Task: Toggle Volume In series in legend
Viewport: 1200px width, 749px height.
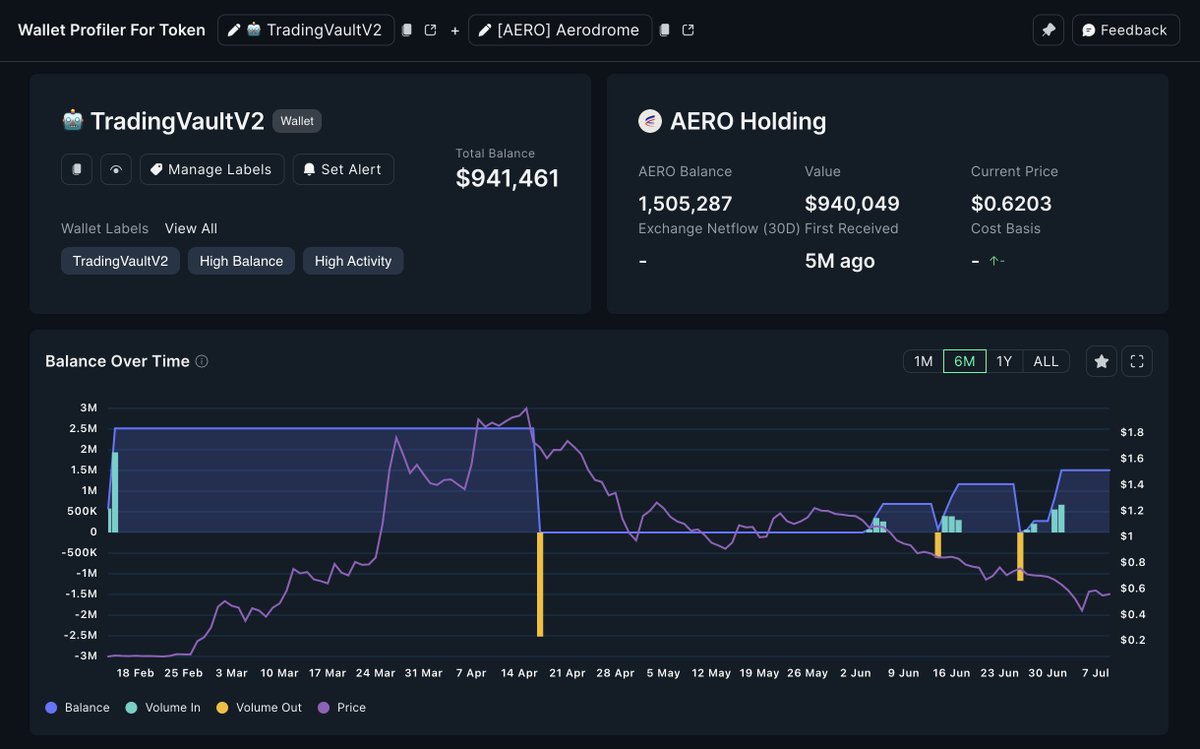Action: (163, 707)
